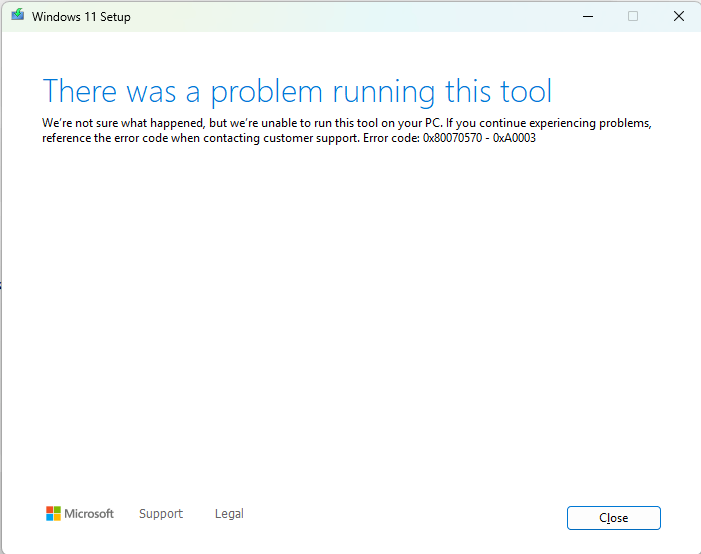This screenshot has height=554, width=701.
Task: Click the 'Windows 11 Setup' title text
Action: [81, 17]
